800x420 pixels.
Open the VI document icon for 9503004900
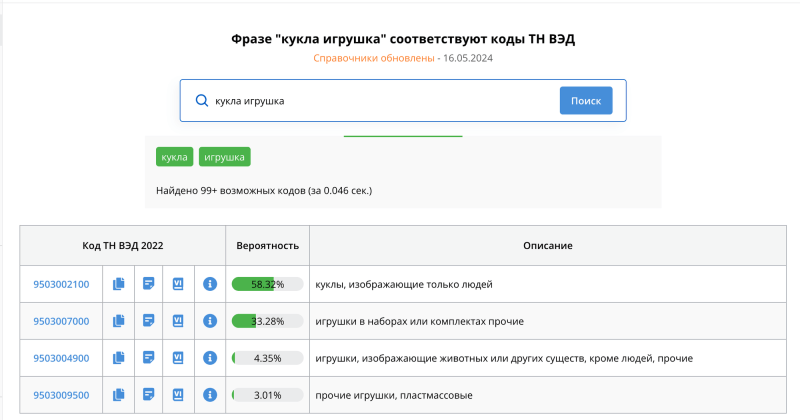(178, 358)
